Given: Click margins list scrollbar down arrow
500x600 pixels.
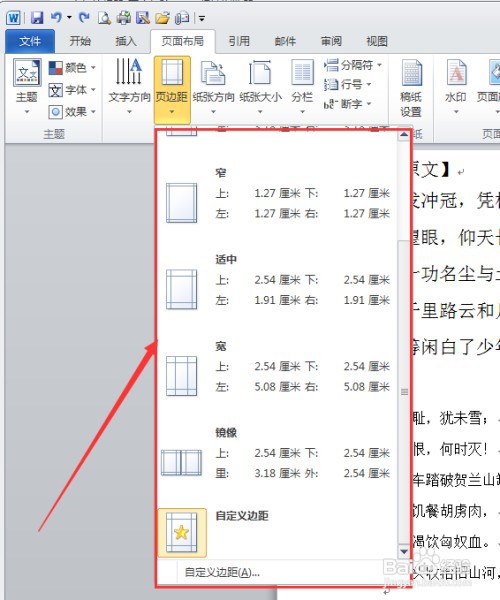Looking at the screenshot, I should point(404,551).
